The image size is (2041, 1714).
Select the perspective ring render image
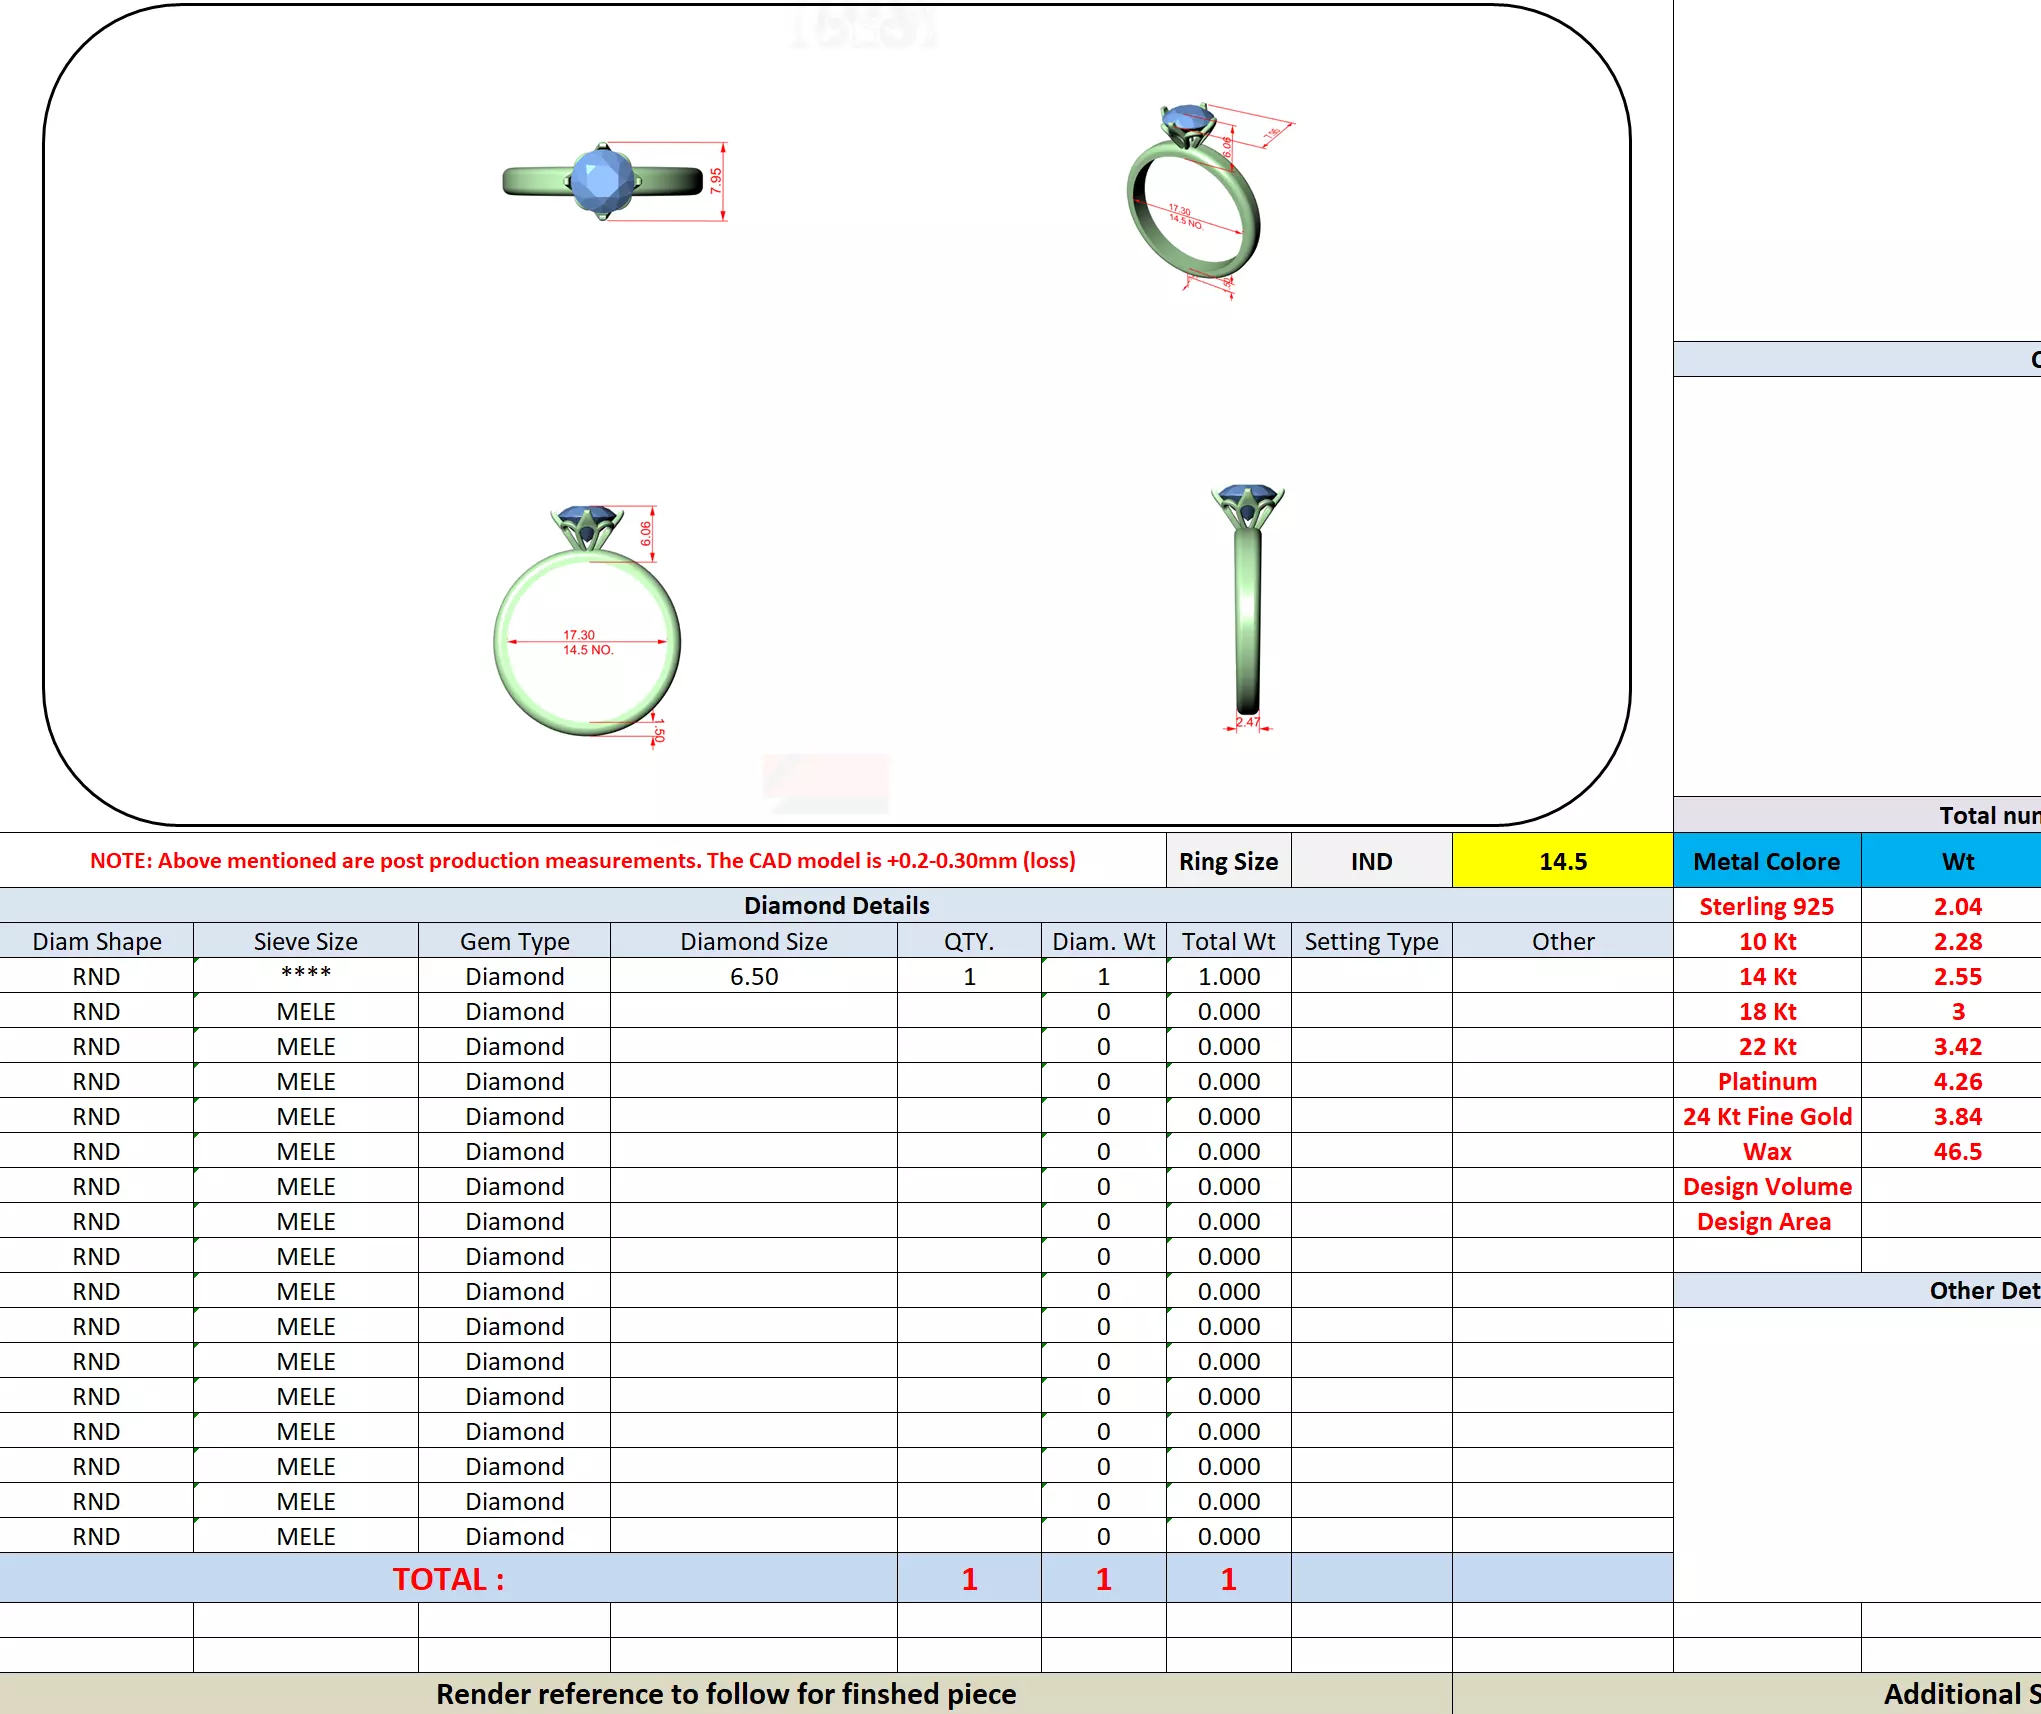(x=1194, y=198)
